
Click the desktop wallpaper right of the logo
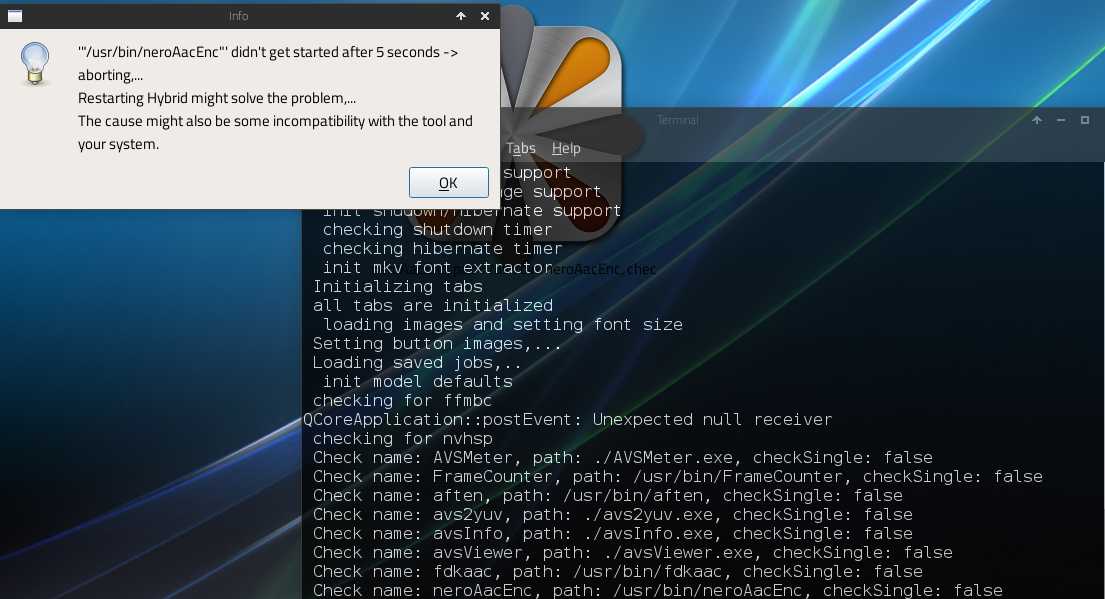850,50
